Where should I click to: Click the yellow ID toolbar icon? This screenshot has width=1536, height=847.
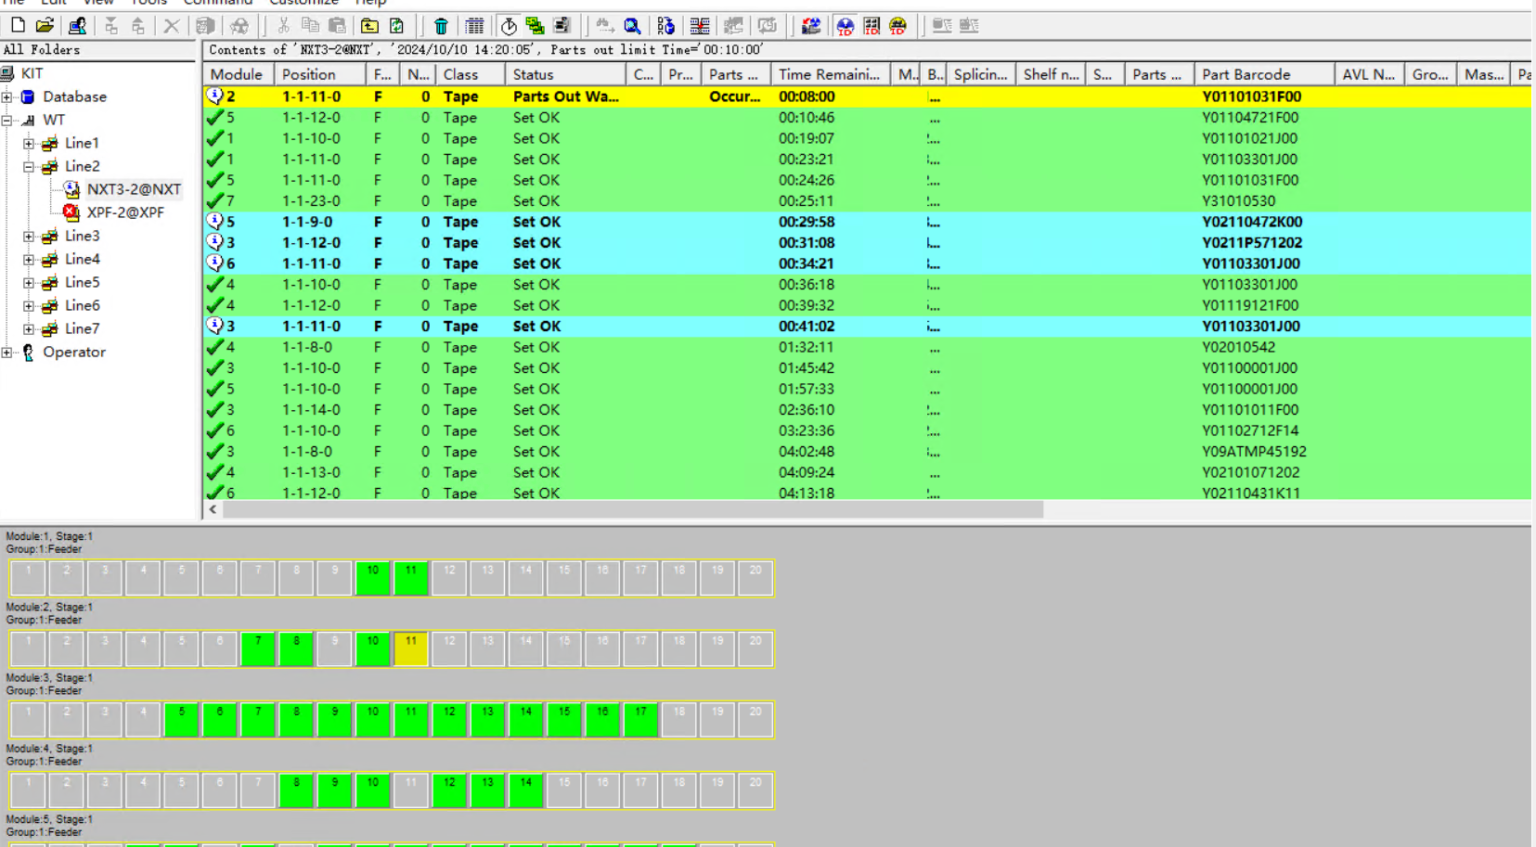(x=898, y=25)
